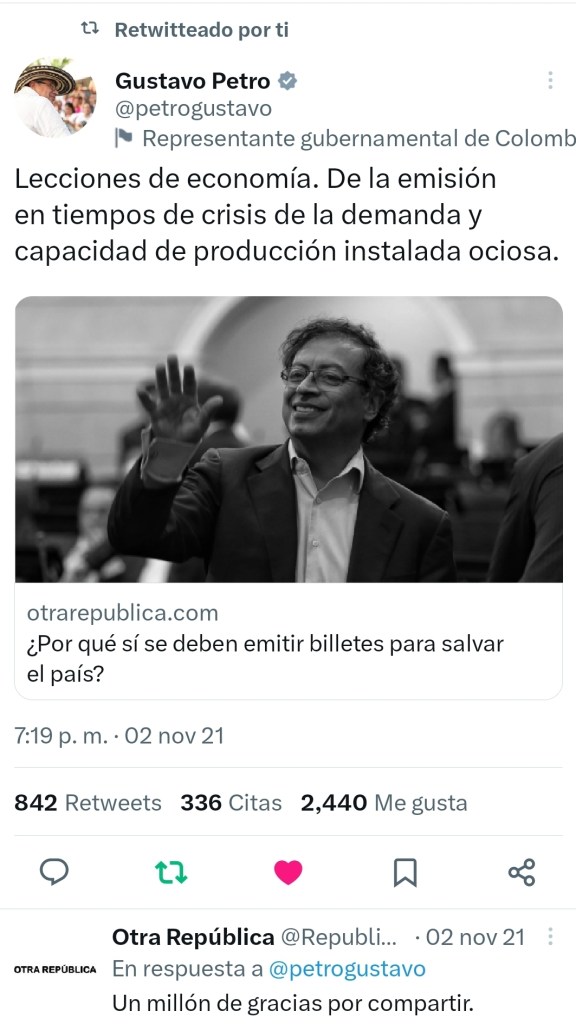Image resolution: width=576 pixels, height=1024 pixels.
Task: Open the otrarepublica.com article preview image
Action: coord(289,439)
